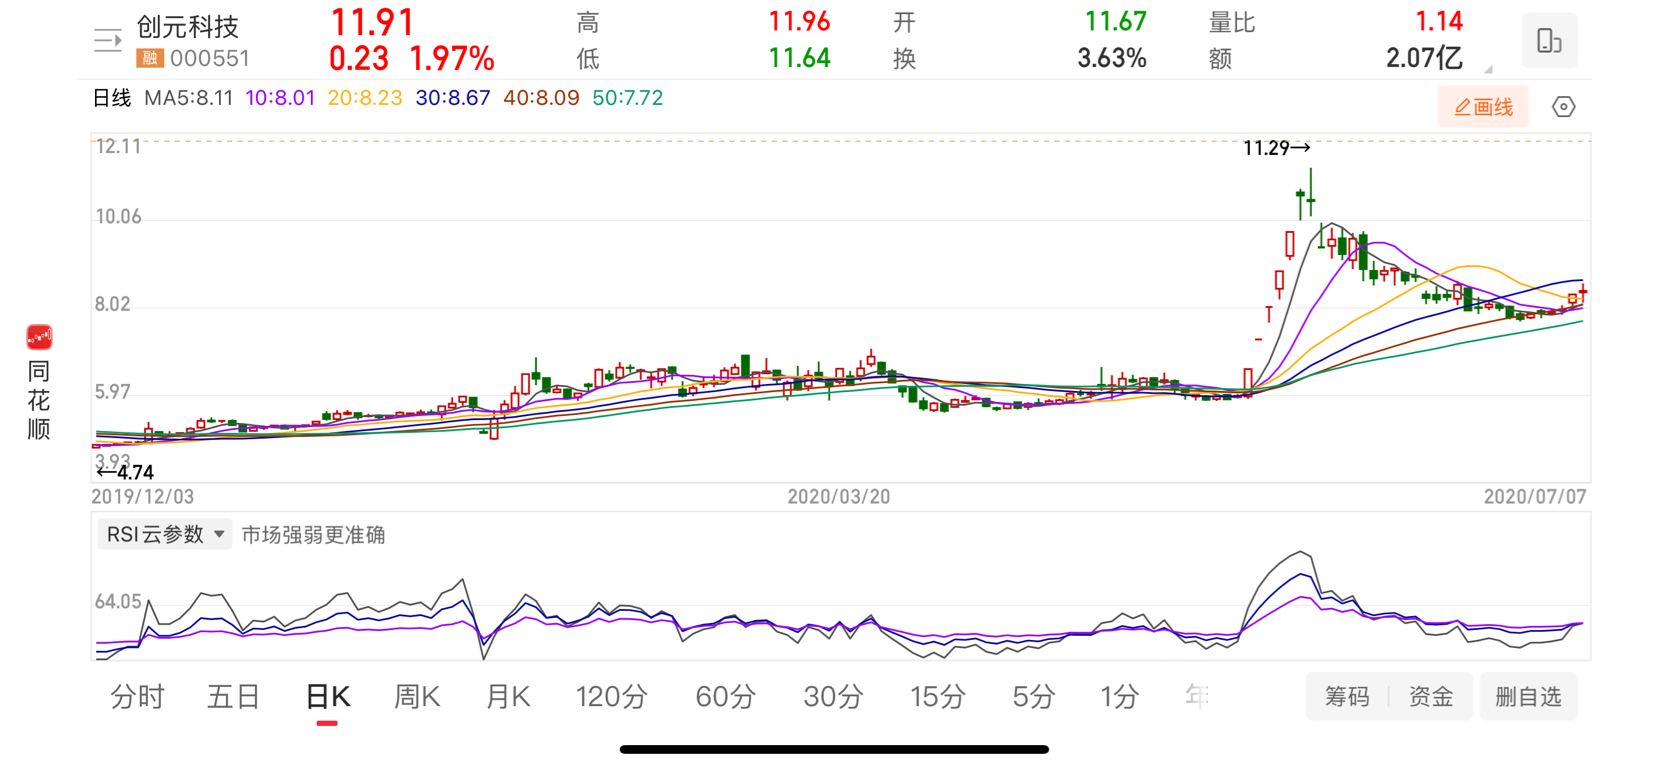Select the 日K daily candlestick tab
1669x768 pixels.
327,696
